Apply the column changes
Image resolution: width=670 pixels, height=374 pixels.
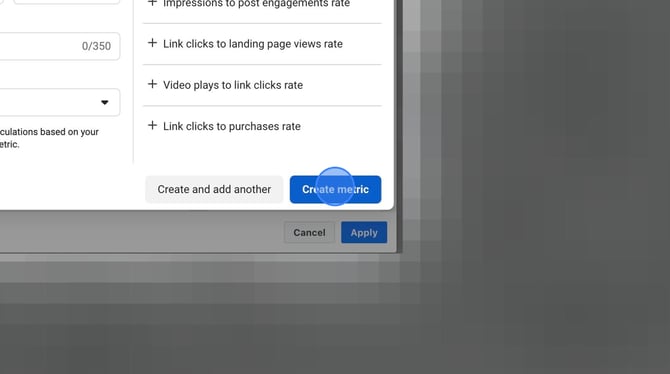point(364,233)
